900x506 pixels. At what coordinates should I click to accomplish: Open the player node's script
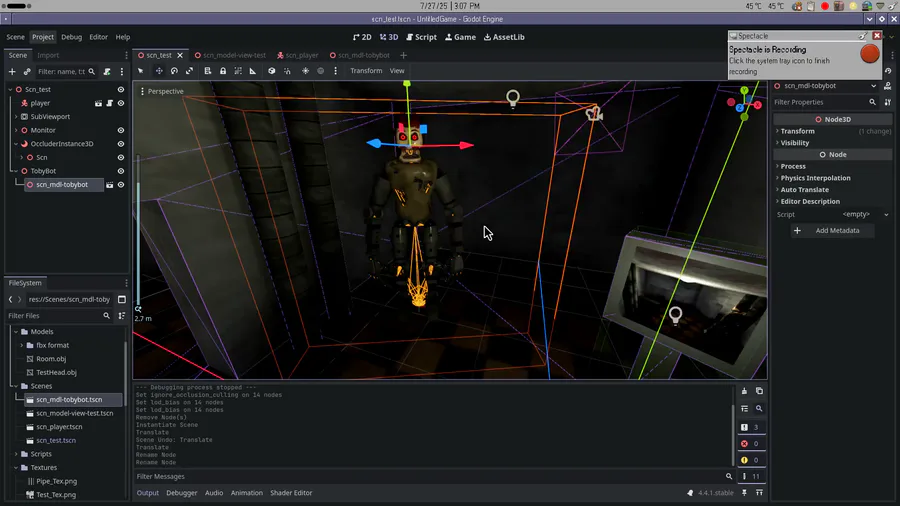(110, 103)
